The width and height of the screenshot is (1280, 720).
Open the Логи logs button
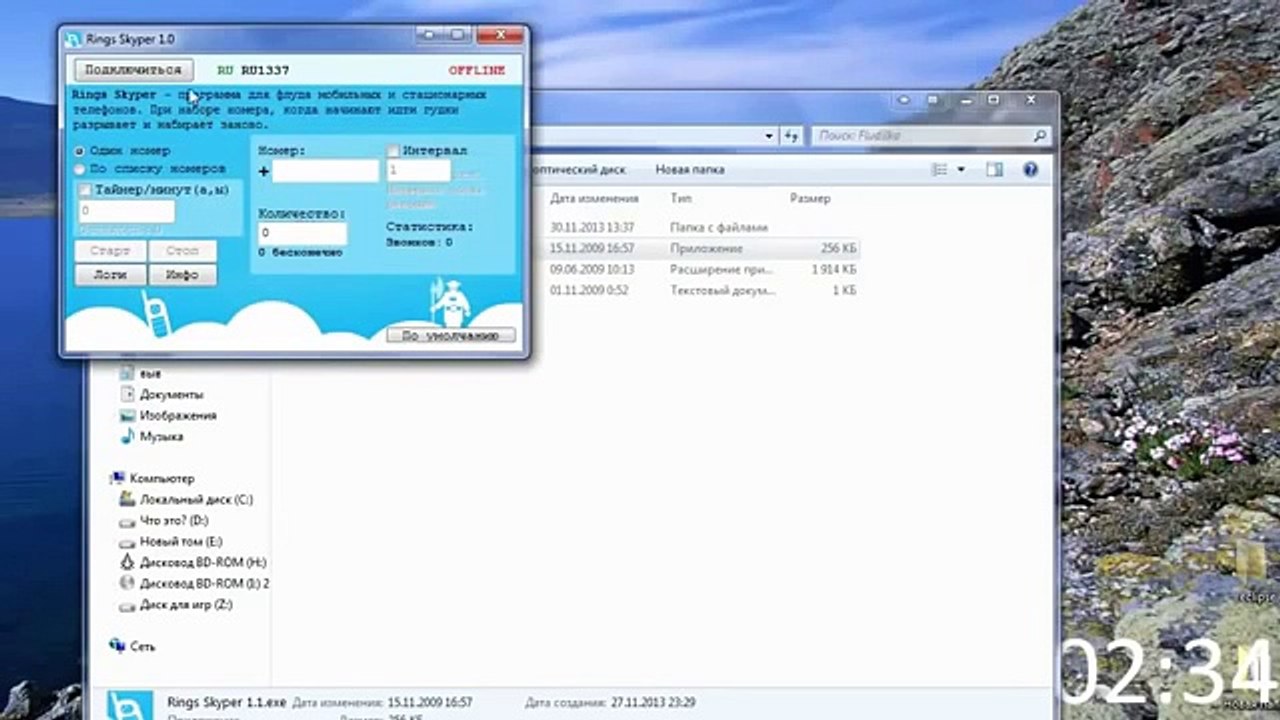[110, 275]
